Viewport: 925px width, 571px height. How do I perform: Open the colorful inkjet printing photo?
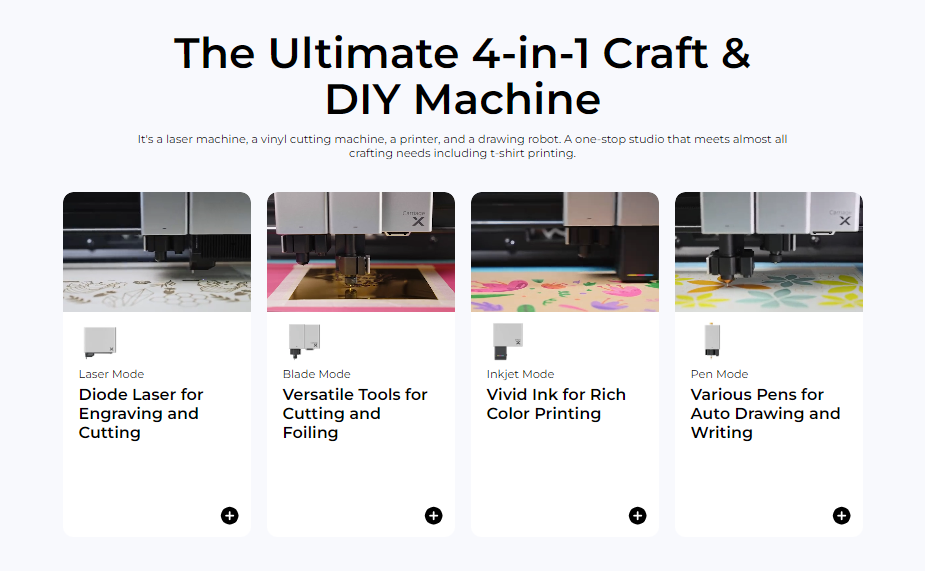coord(565,252)
